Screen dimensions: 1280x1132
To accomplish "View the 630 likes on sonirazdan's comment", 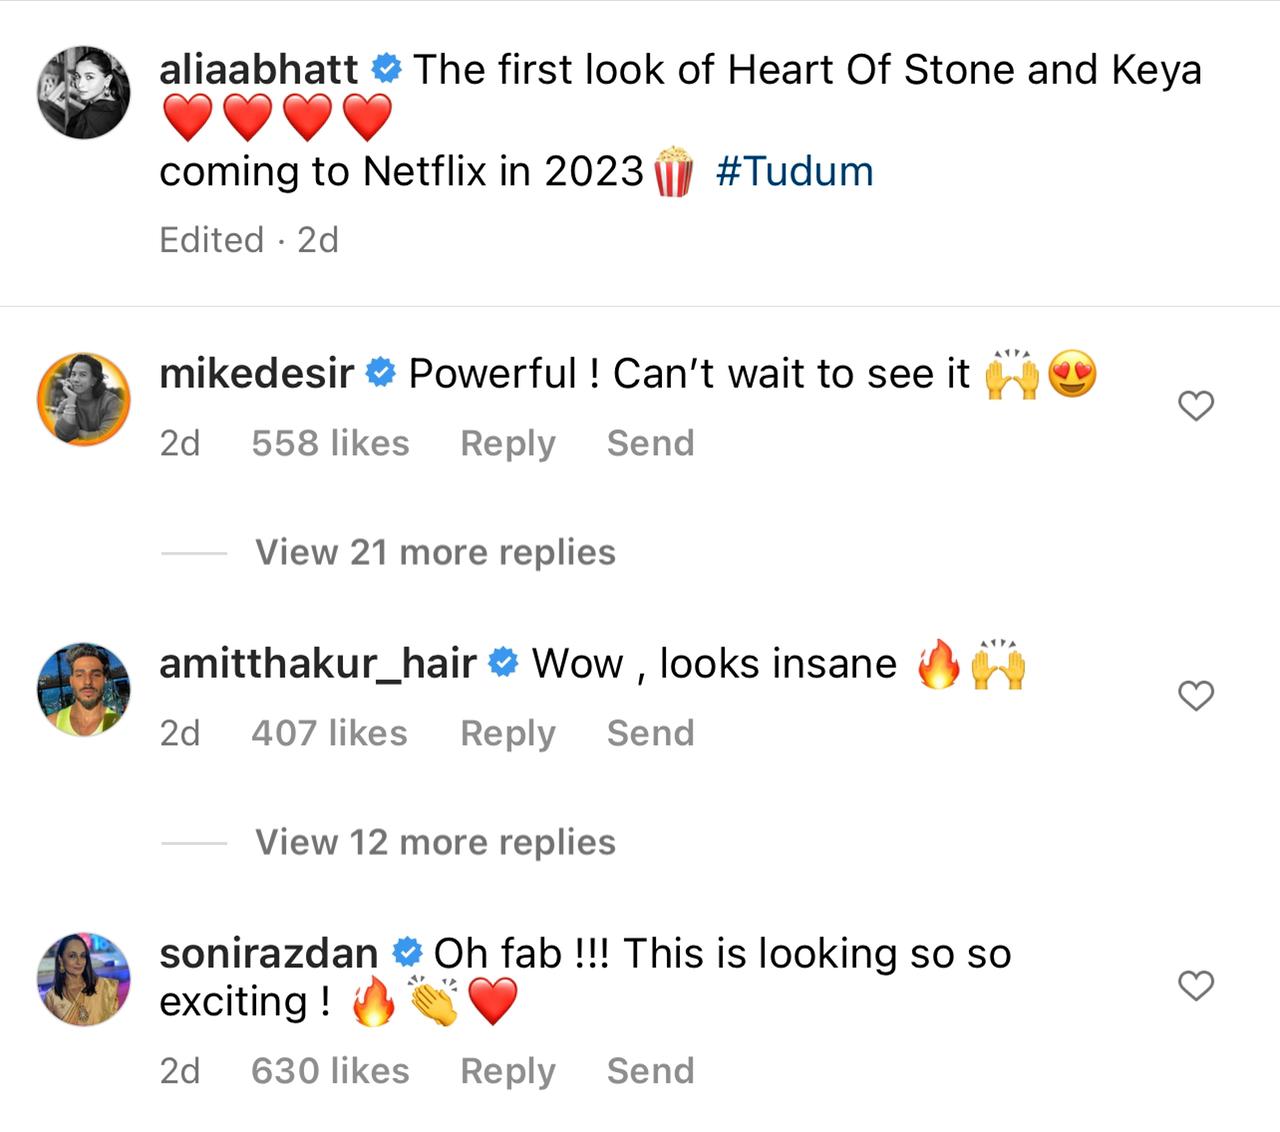I will [330, 1071].
